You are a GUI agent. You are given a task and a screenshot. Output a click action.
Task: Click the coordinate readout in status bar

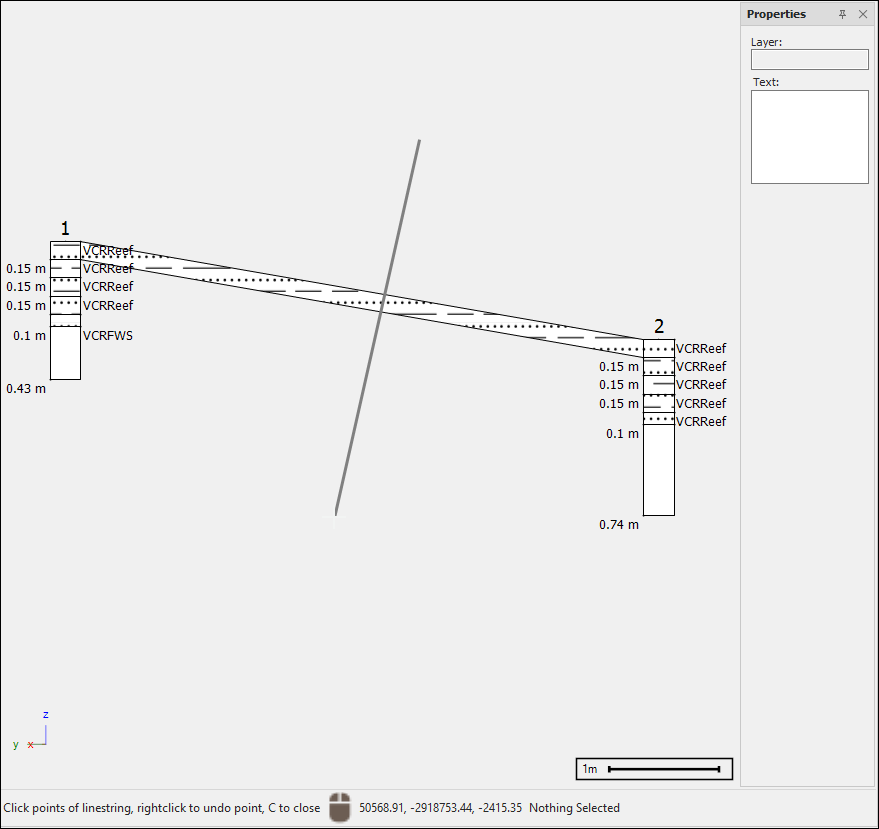click(x=440, y=808)
